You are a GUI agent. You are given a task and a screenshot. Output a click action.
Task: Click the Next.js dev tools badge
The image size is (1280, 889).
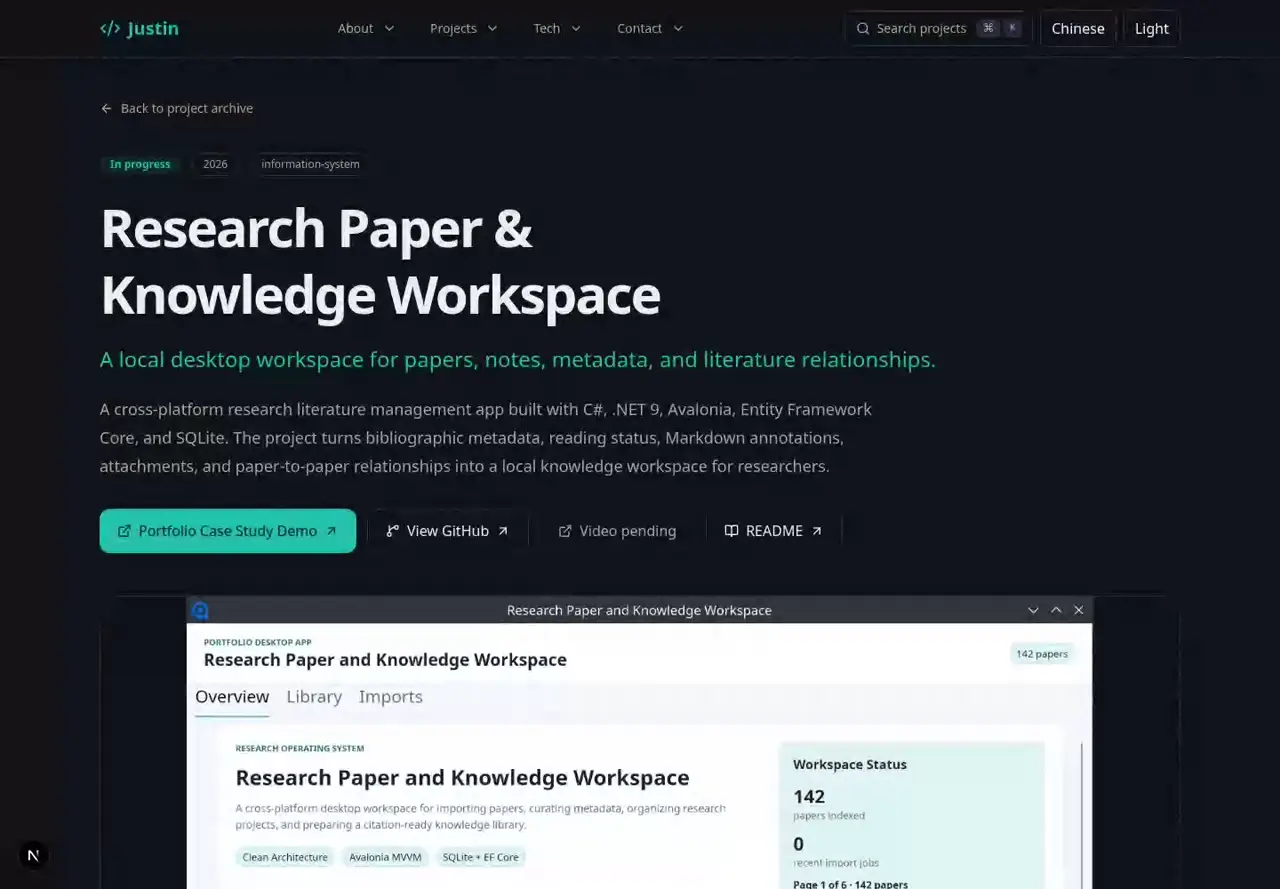coord(34,855)
